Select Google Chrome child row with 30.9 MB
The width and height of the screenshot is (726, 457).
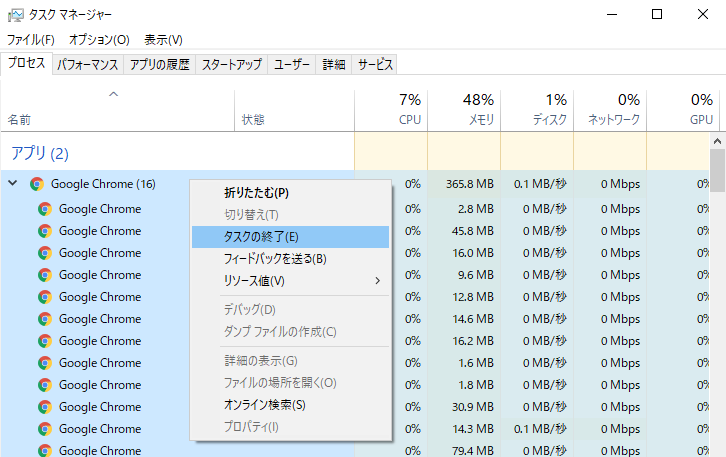[100, 407]
